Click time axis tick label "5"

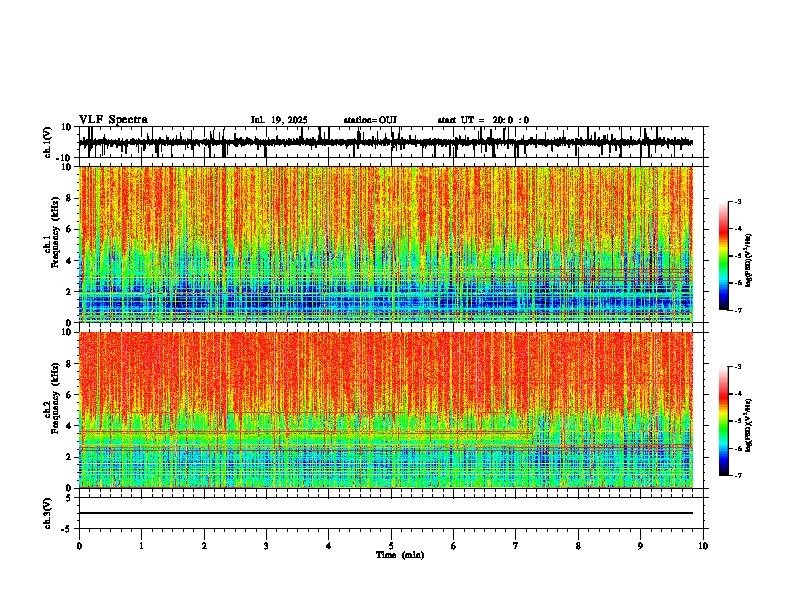391,546
